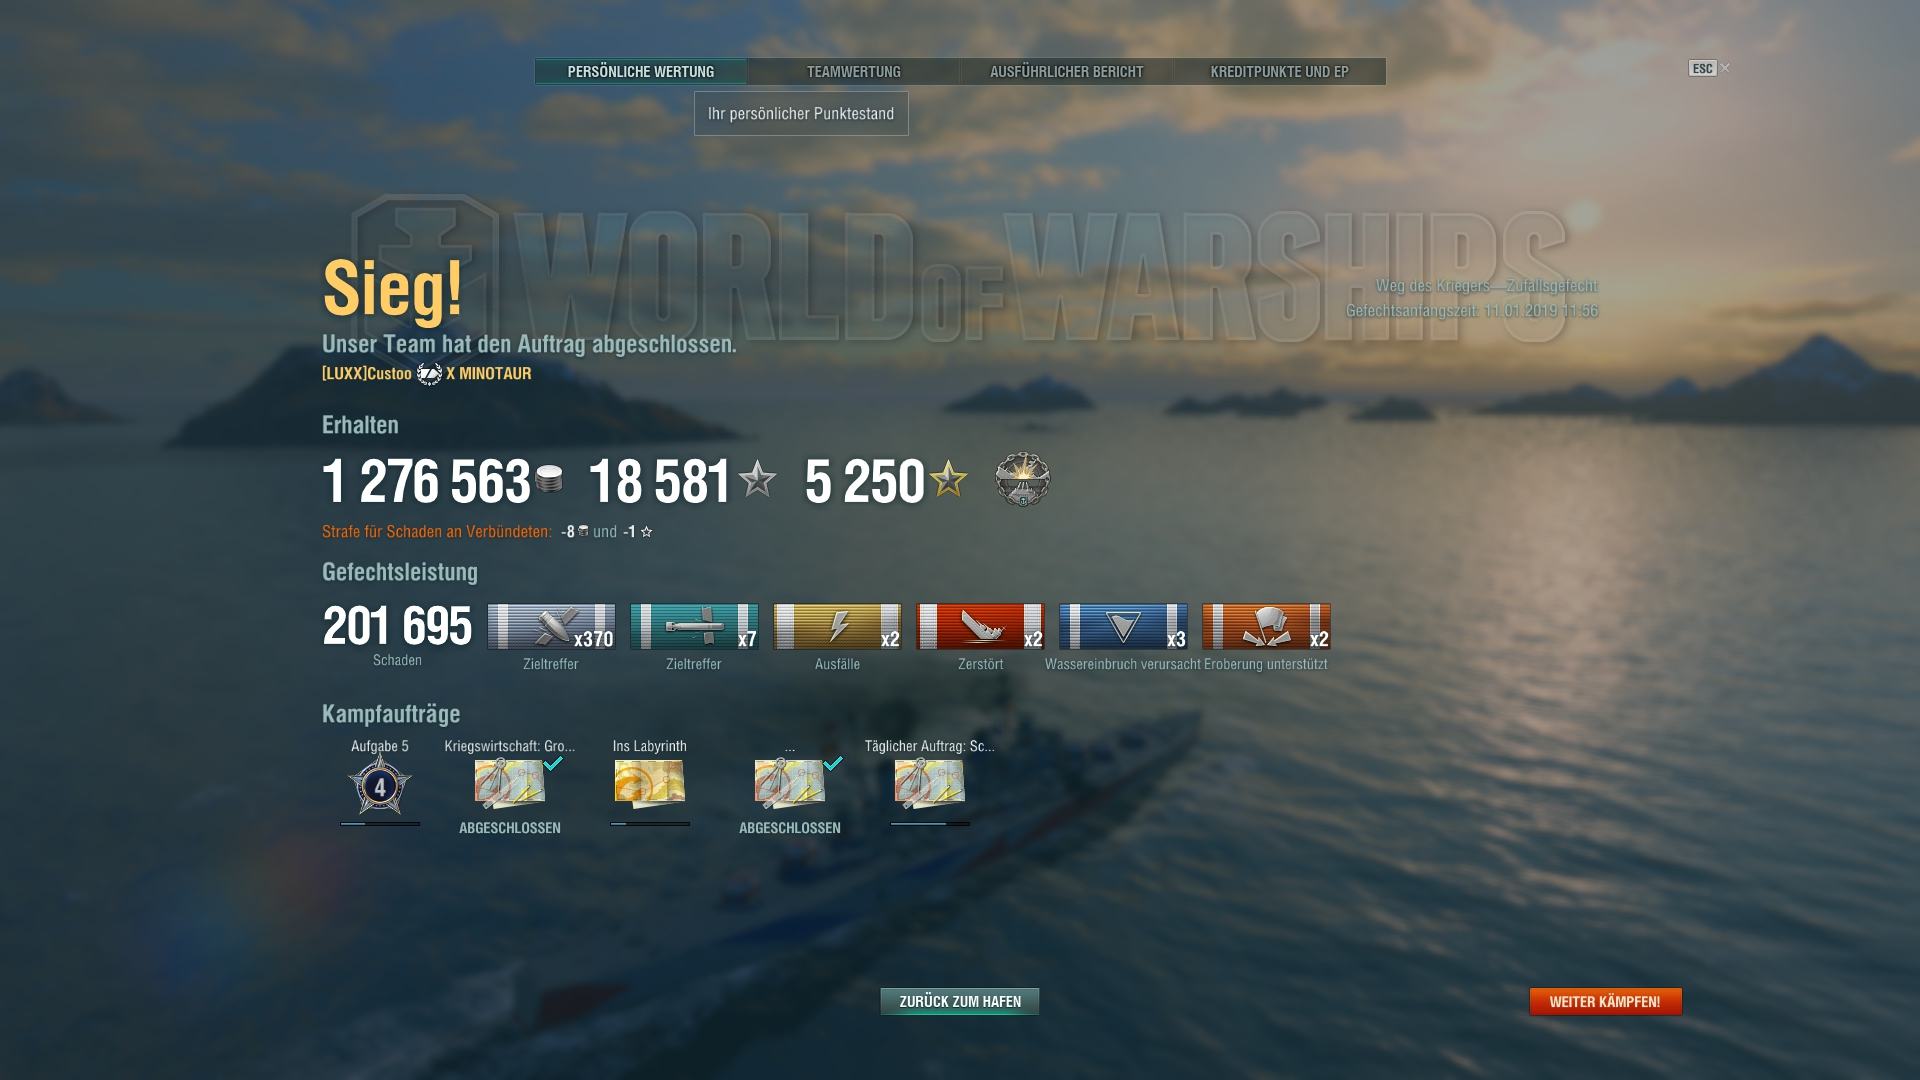Switch to Kreditpunkte und EP tab
Screen dimensions: 1920x1080
click(1280, 72)
